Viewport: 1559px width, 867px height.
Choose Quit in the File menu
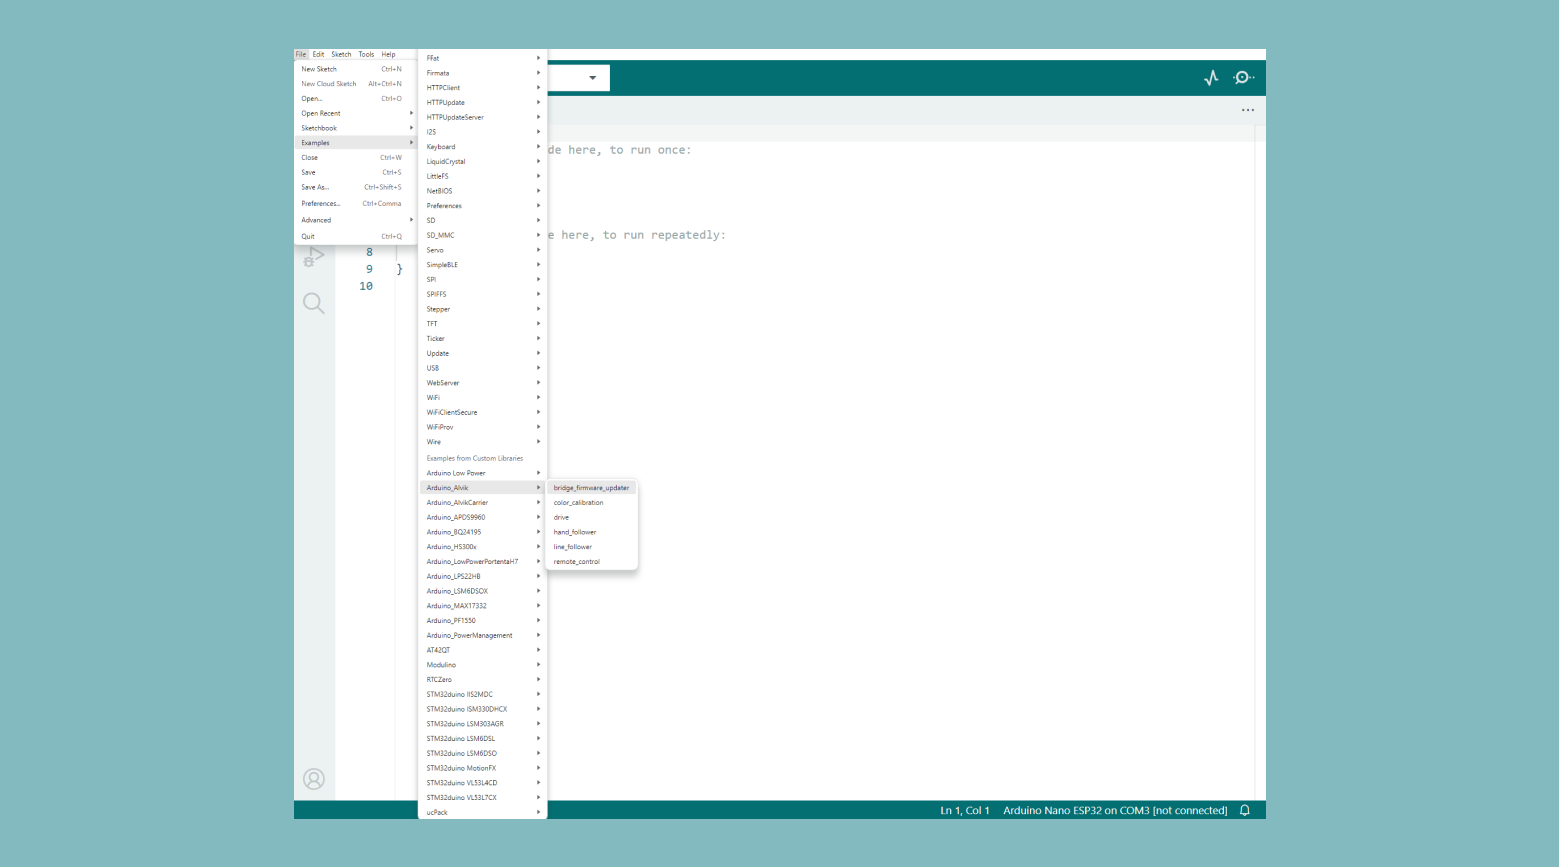click(355, 237)
